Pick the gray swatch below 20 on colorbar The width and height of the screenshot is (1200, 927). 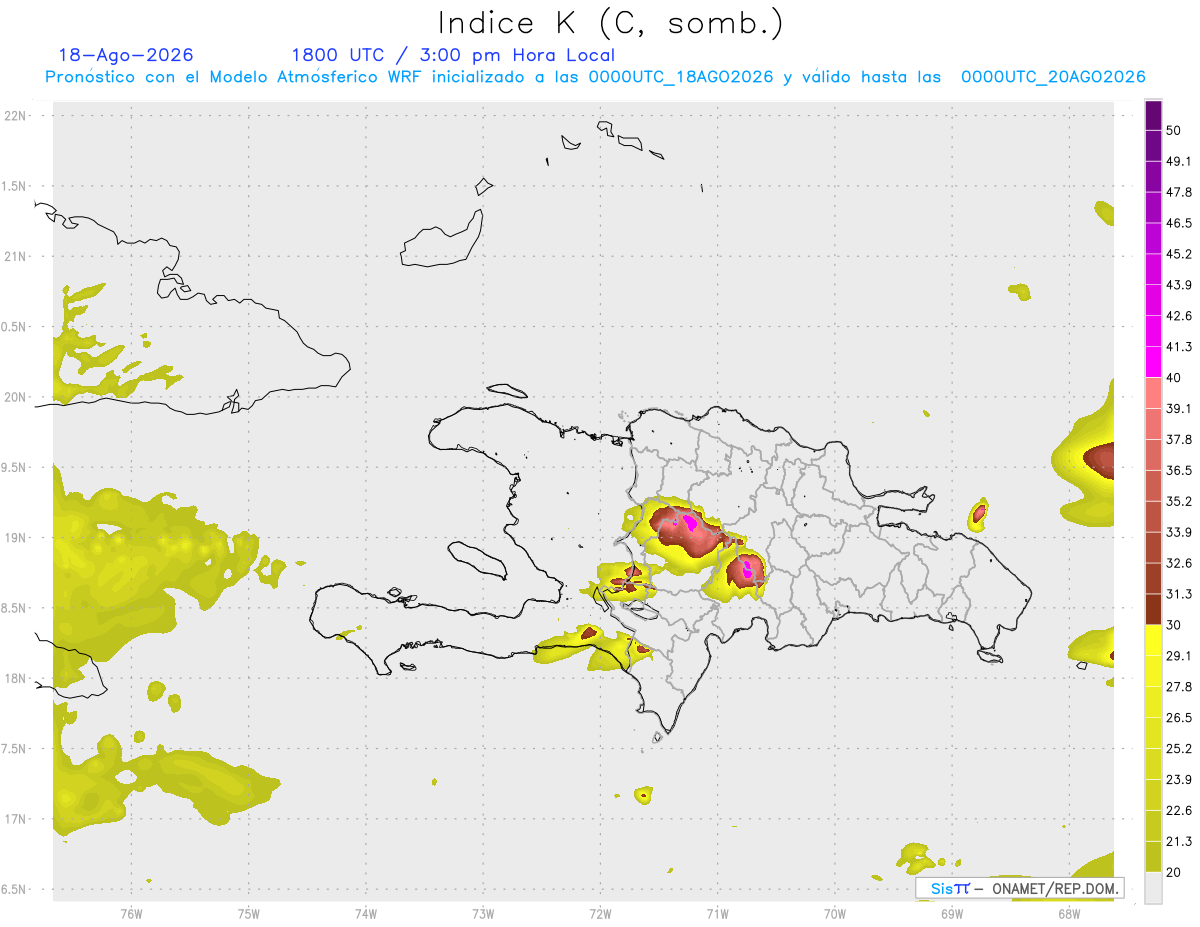coord(1153,888)
